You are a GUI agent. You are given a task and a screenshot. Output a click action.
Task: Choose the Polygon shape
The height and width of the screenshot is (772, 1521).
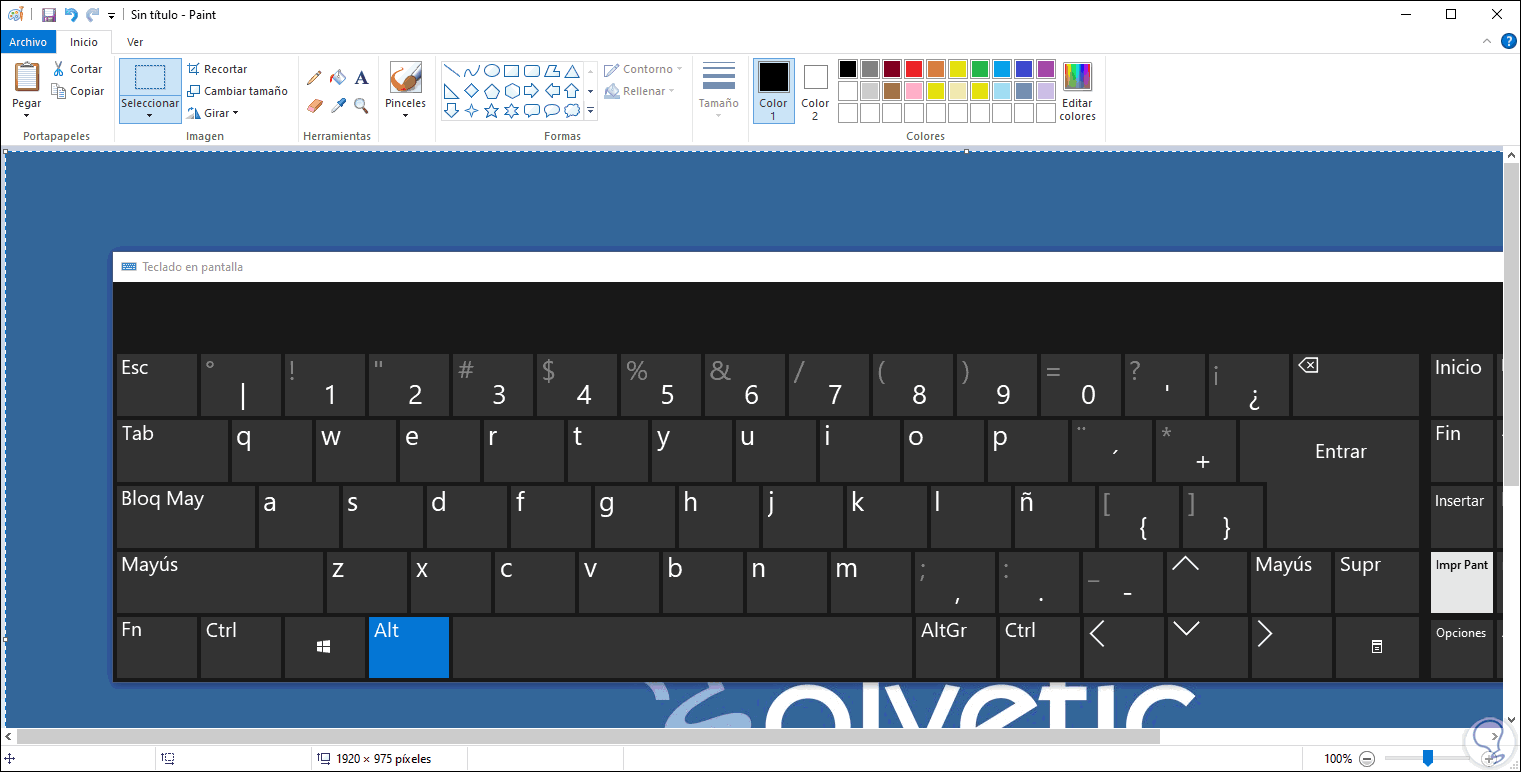tap(551, 71)
